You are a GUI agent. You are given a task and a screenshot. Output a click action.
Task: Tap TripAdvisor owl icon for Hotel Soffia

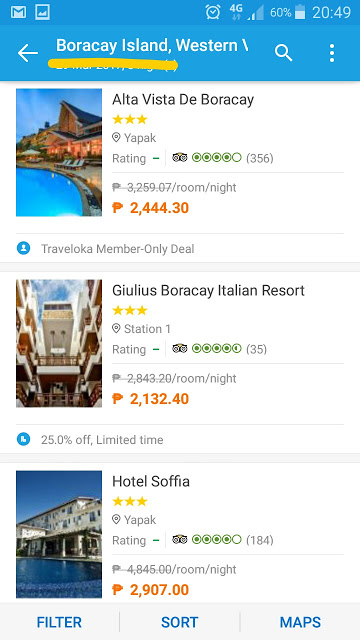(x=180, y=540)
